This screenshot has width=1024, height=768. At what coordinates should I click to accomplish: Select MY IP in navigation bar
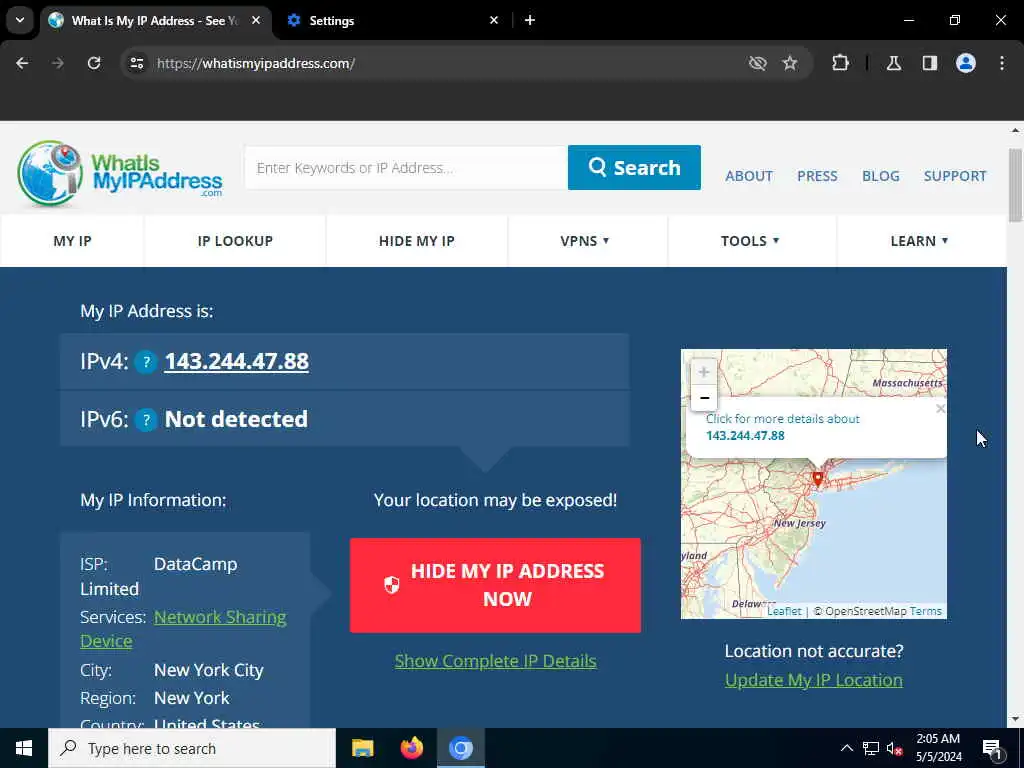coord(72,241)
